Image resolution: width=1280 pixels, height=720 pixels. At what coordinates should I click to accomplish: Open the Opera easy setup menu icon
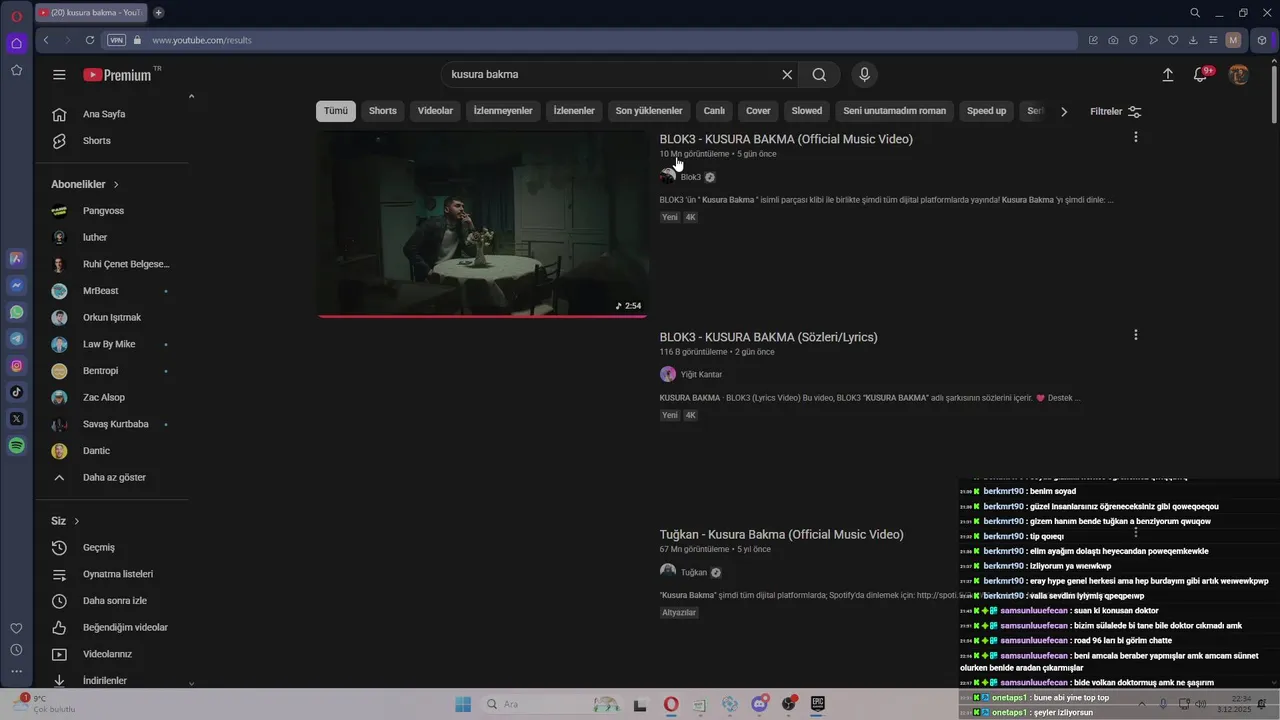1213,40
